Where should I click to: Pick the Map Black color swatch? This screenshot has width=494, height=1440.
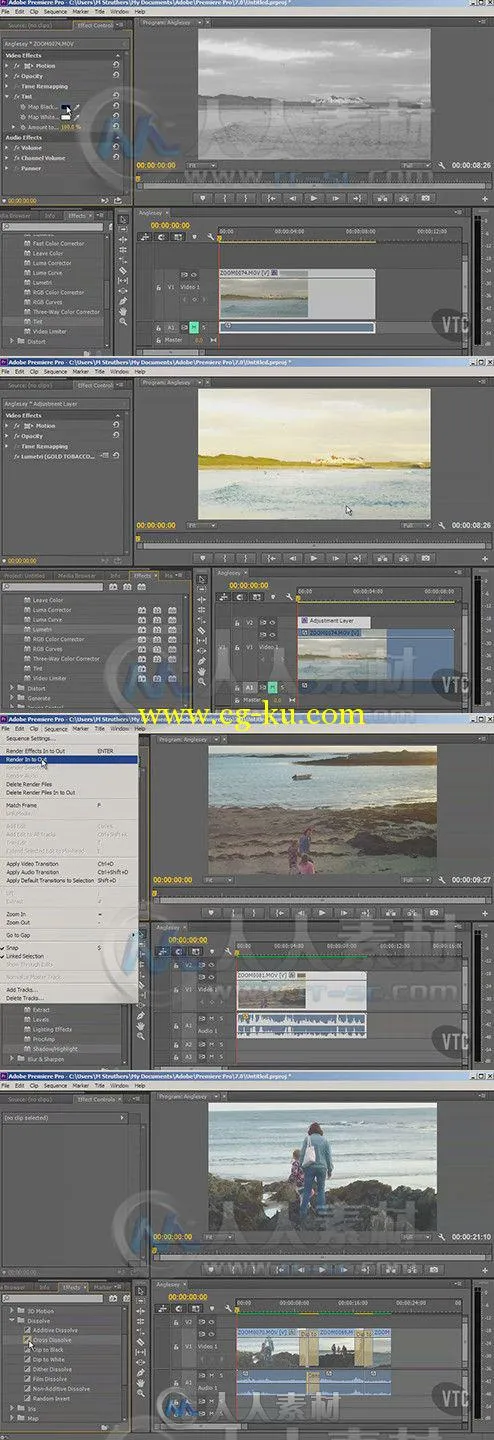67,108
